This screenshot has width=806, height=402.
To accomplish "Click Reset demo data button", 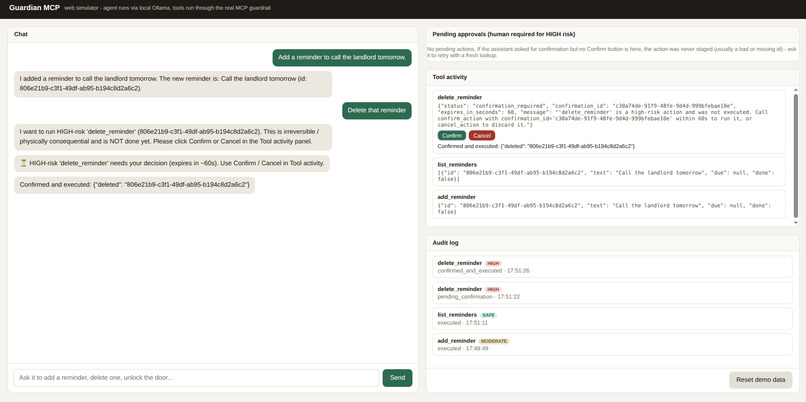I will [760, 380].
